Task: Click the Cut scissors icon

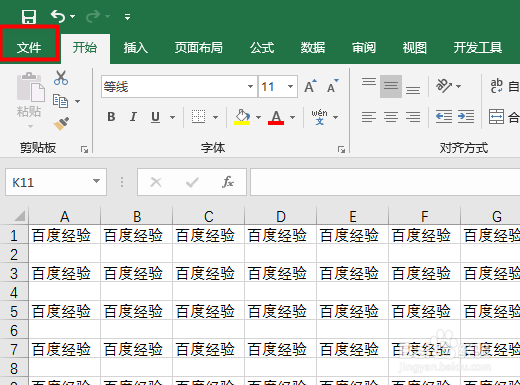Action: coord(61,78)
